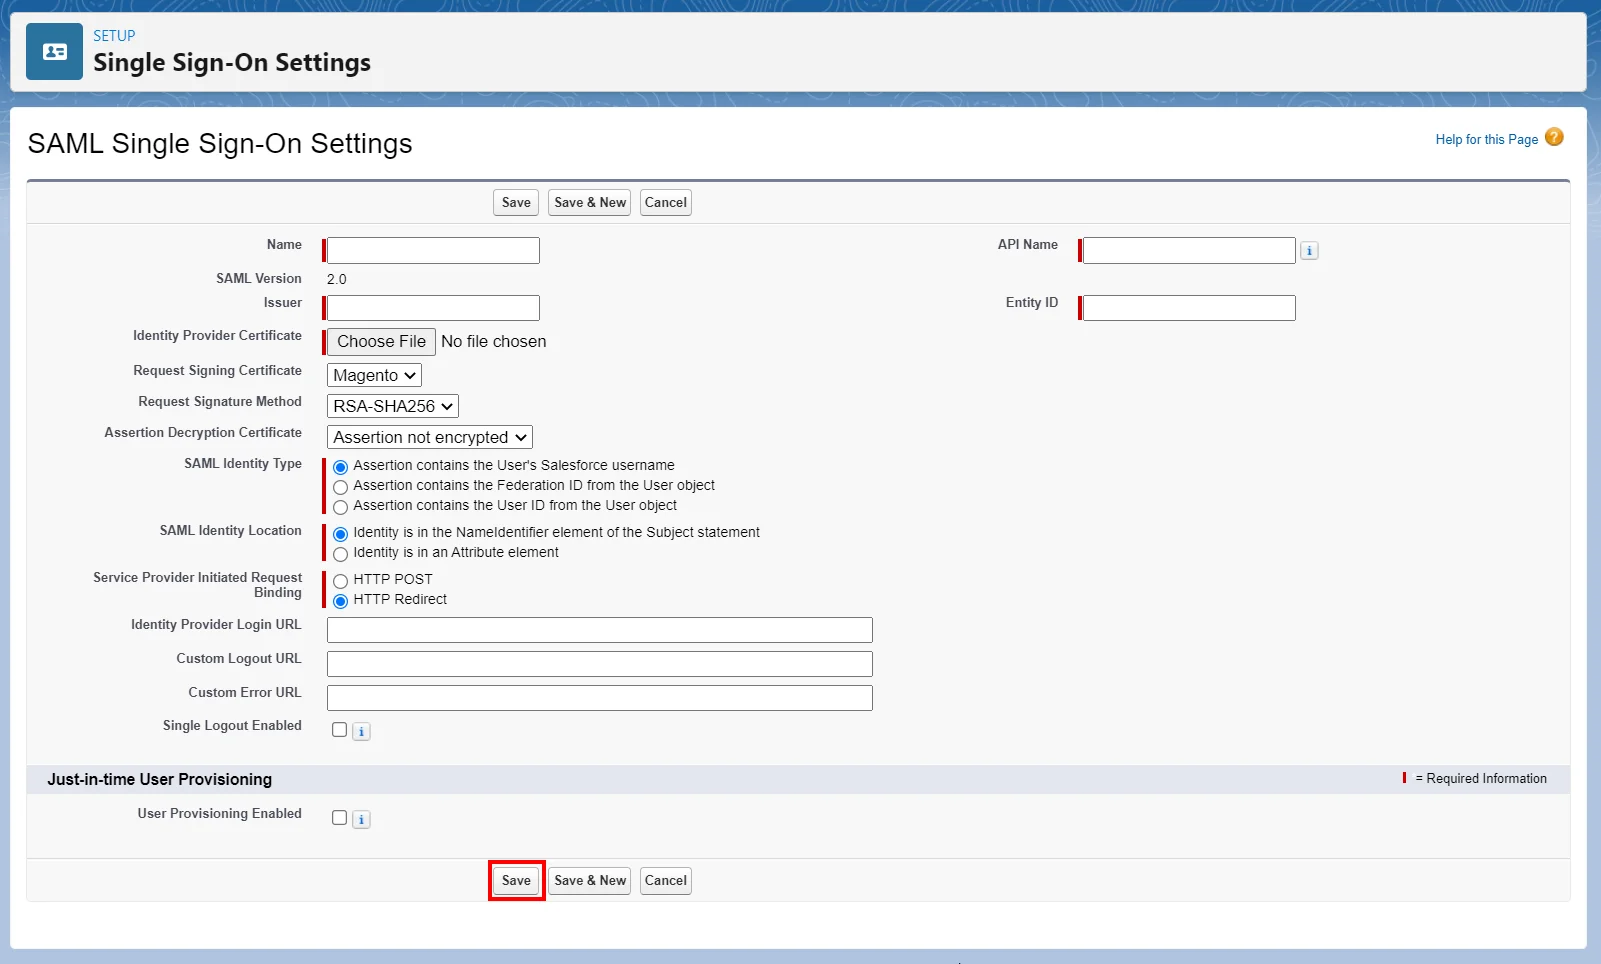Image resolution: width=1601 pixels, height=964 pixels.
Task: Click the Save & New button
Action: pyautogui.click(x=589, y=881)
